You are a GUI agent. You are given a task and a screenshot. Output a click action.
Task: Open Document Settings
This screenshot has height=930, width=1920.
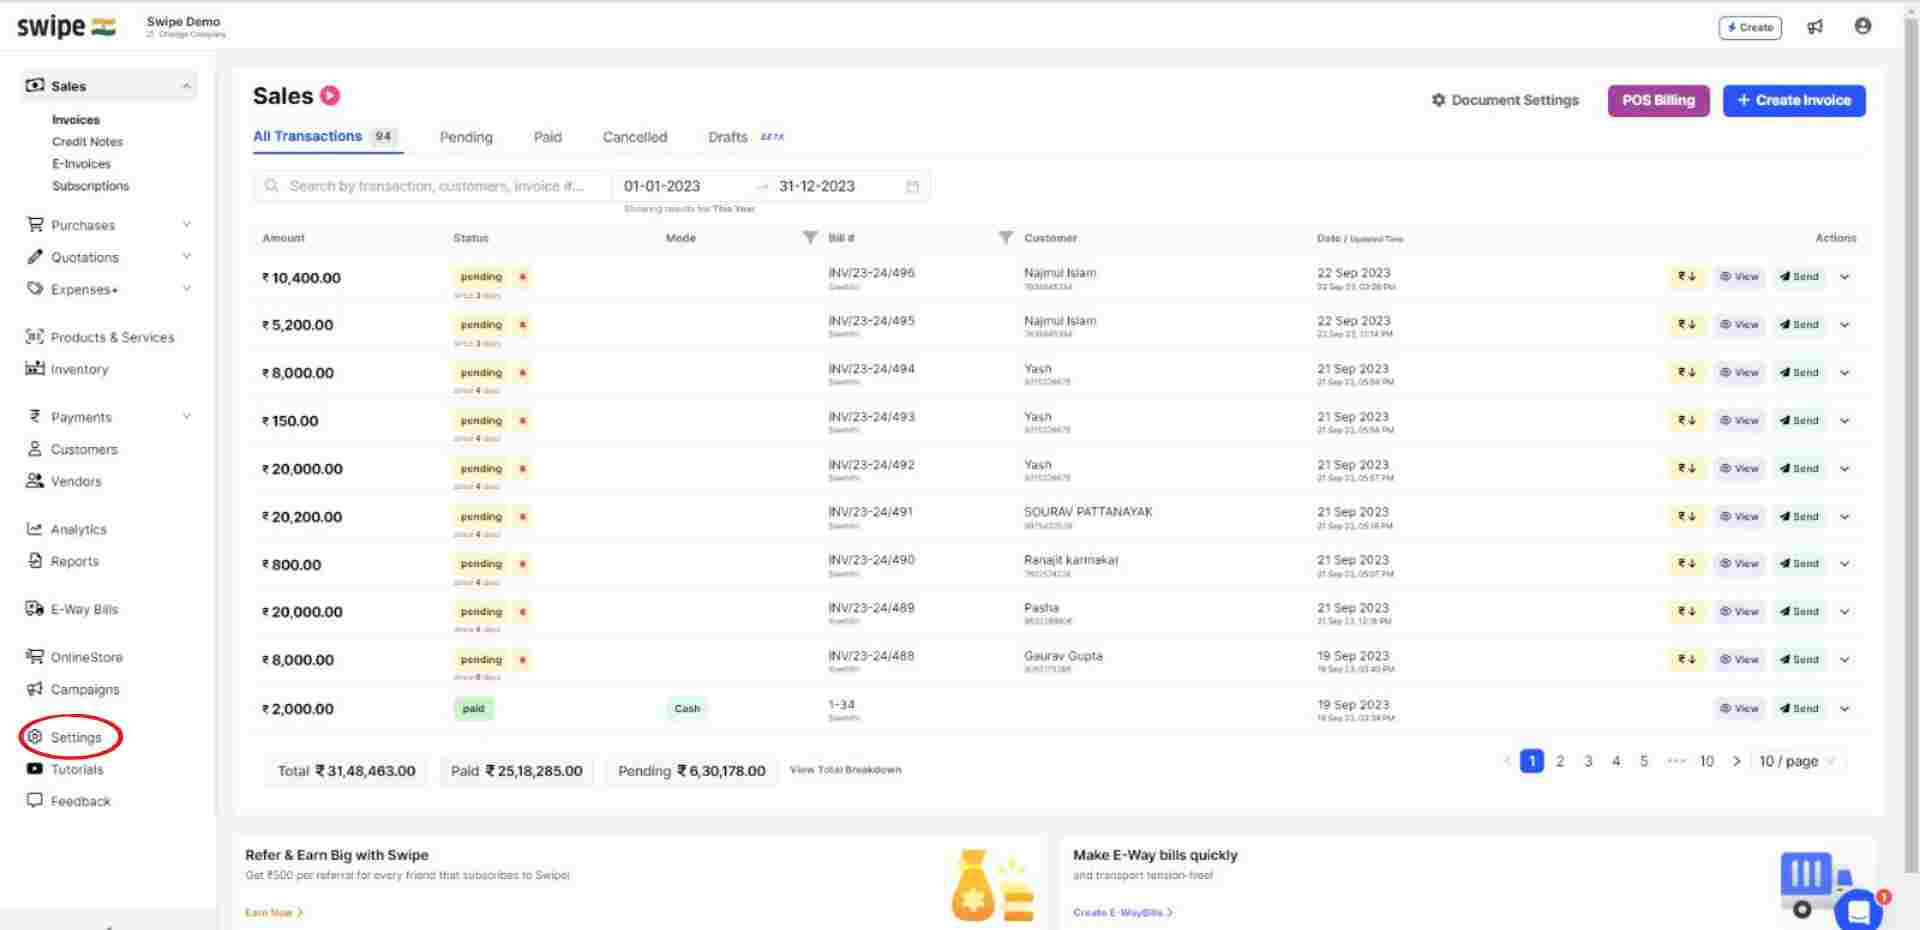1505,101
